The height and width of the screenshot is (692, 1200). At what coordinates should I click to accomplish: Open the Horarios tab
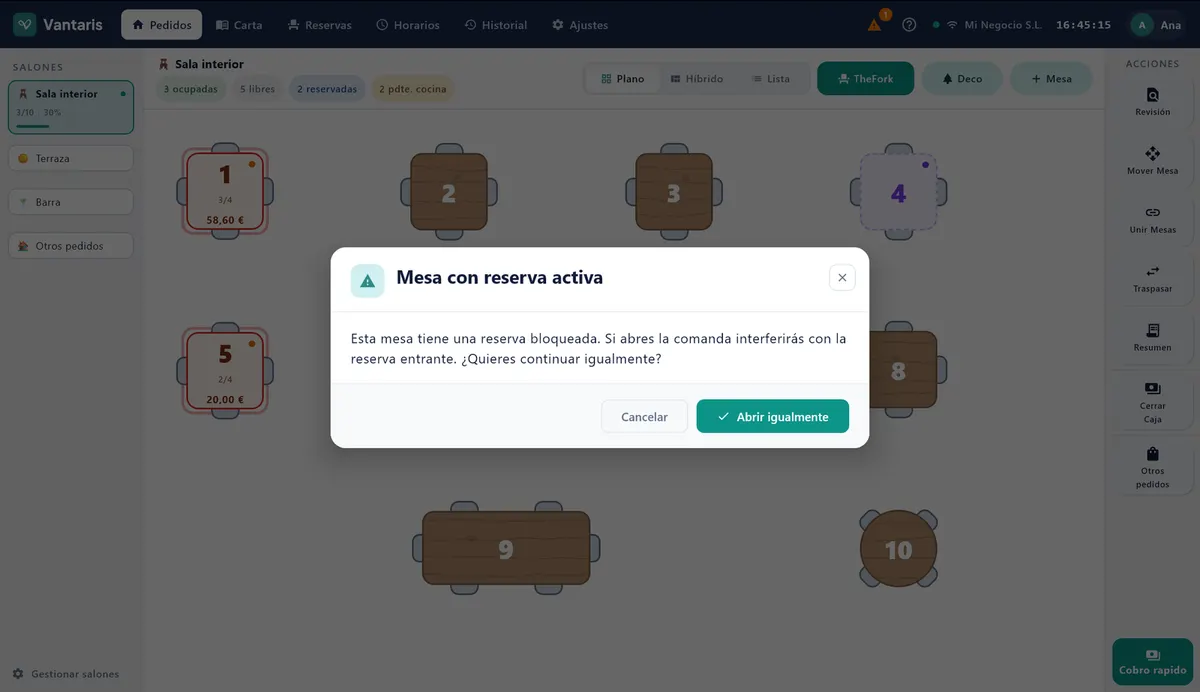pyautogui.click(x=408, y=25)
